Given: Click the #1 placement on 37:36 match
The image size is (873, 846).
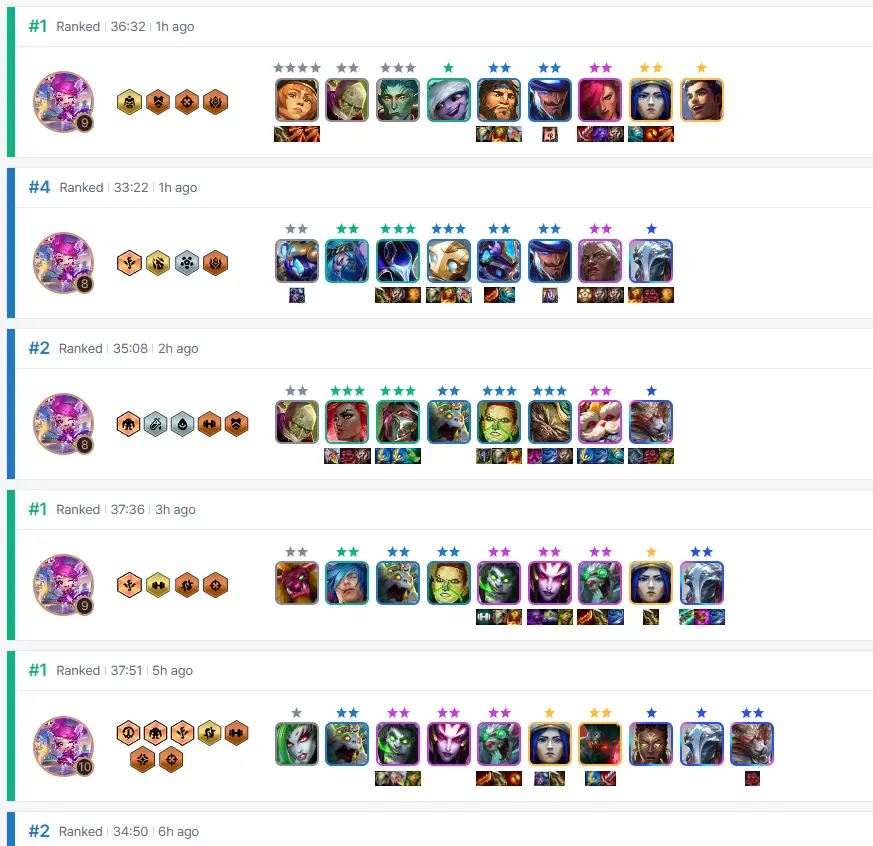Looking at the screenshot, I should point(38,509).
